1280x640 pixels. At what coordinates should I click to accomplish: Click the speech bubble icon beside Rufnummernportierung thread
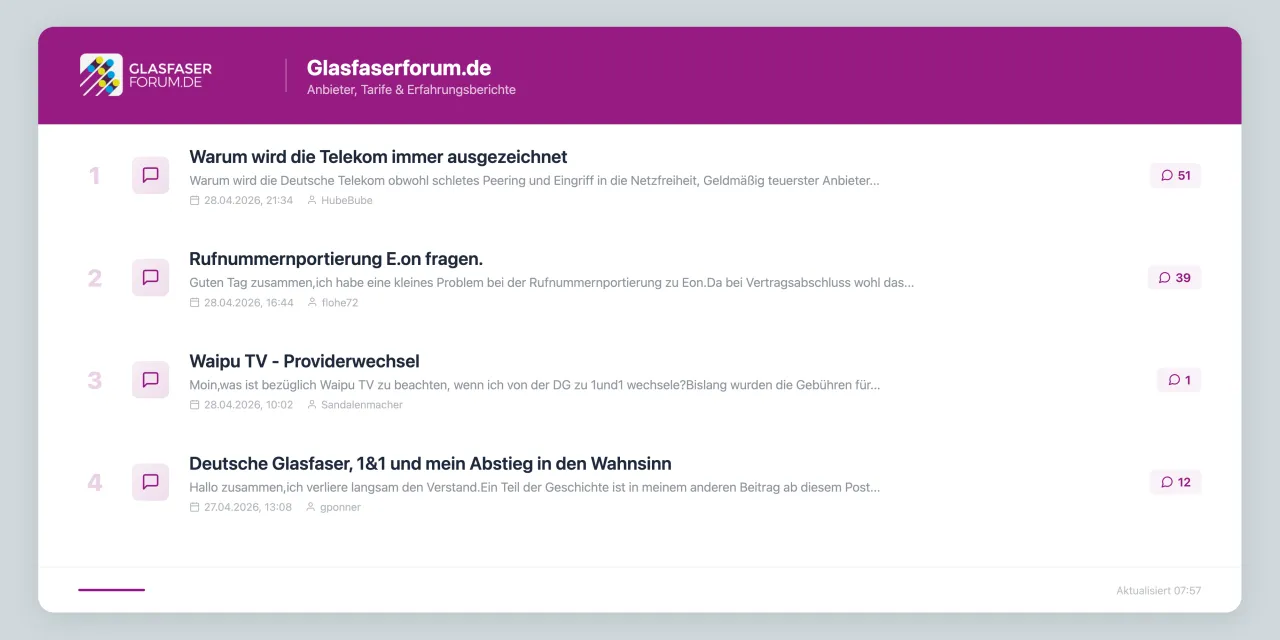click(x=151, y=277)
